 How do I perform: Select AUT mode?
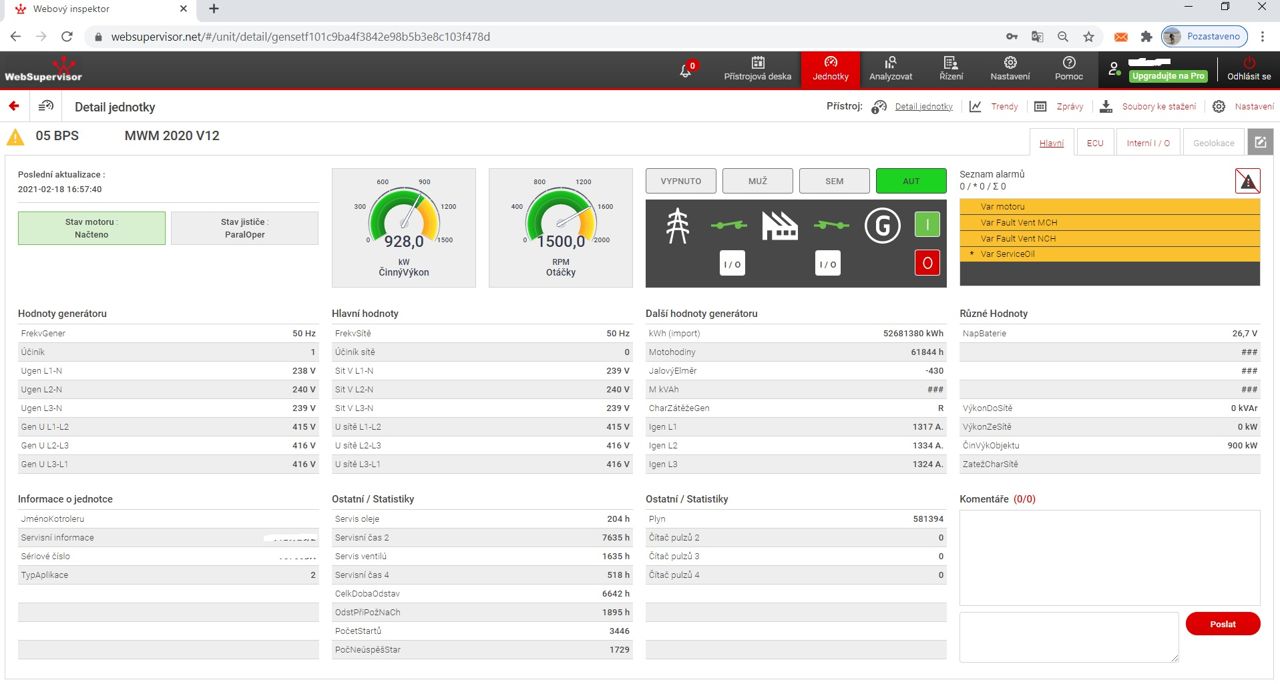pos(911,181)
